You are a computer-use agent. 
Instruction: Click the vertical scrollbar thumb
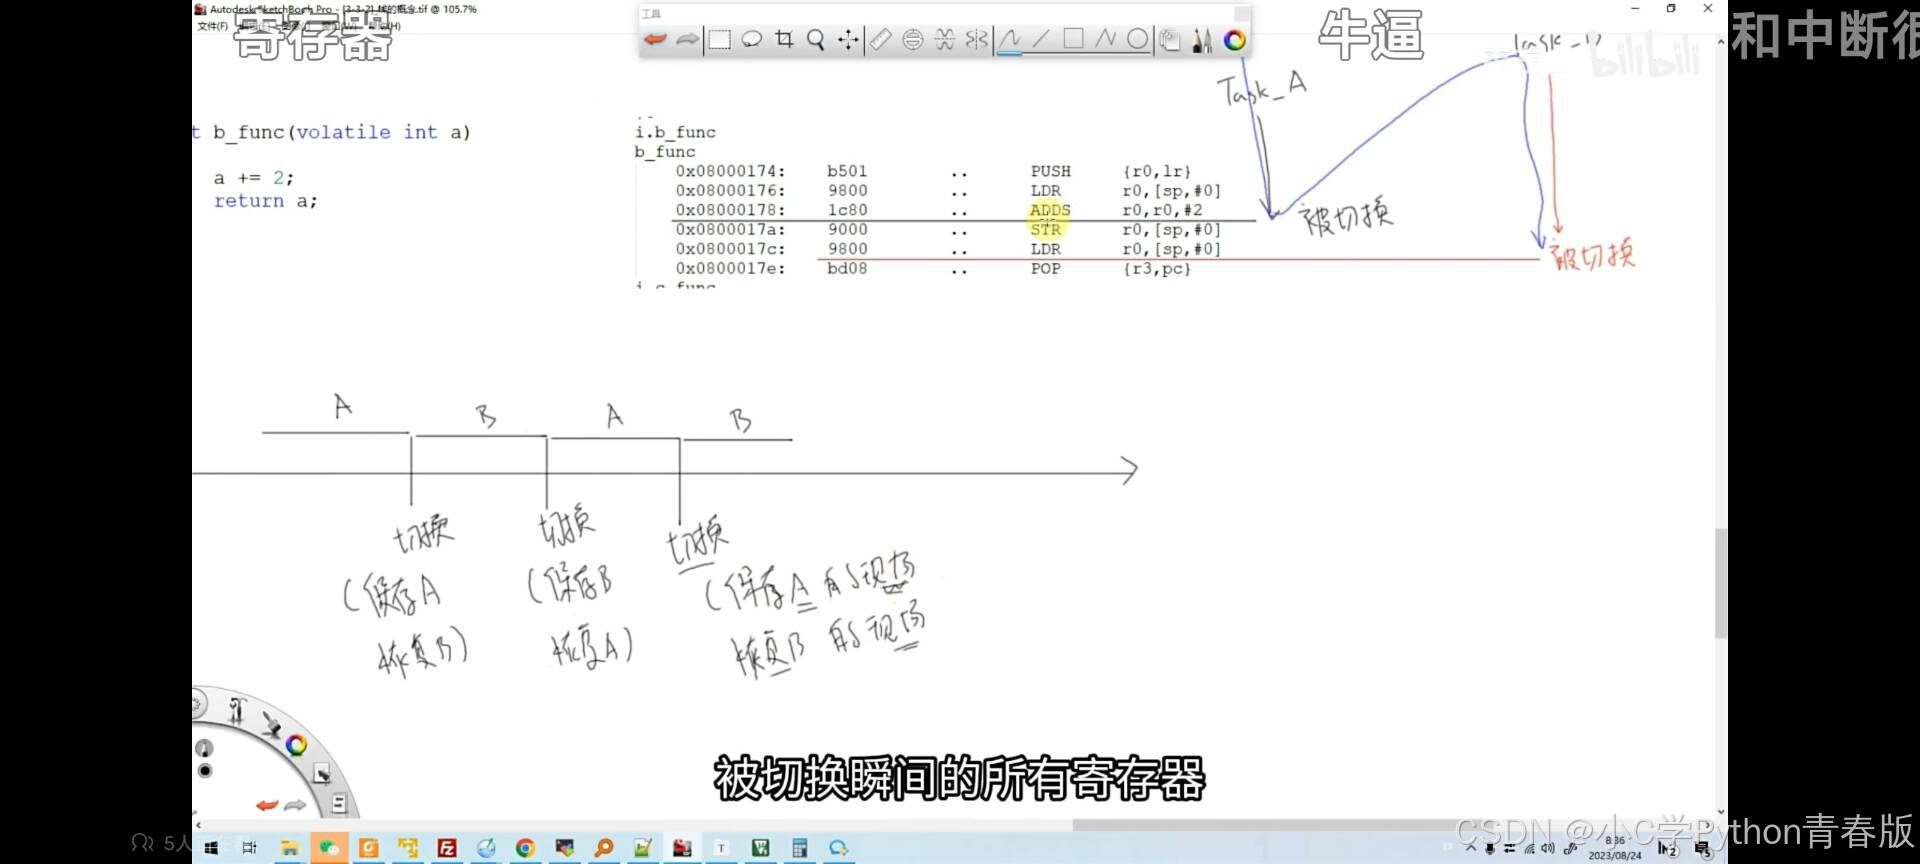click(1721, 583)
